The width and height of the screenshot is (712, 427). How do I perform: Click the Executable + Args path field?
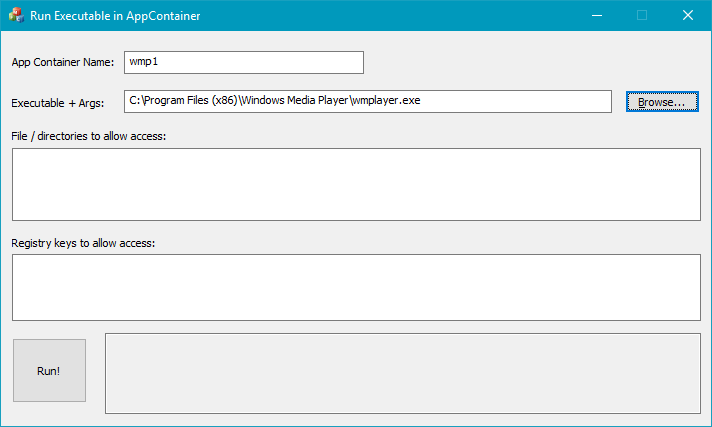point(368,101)
